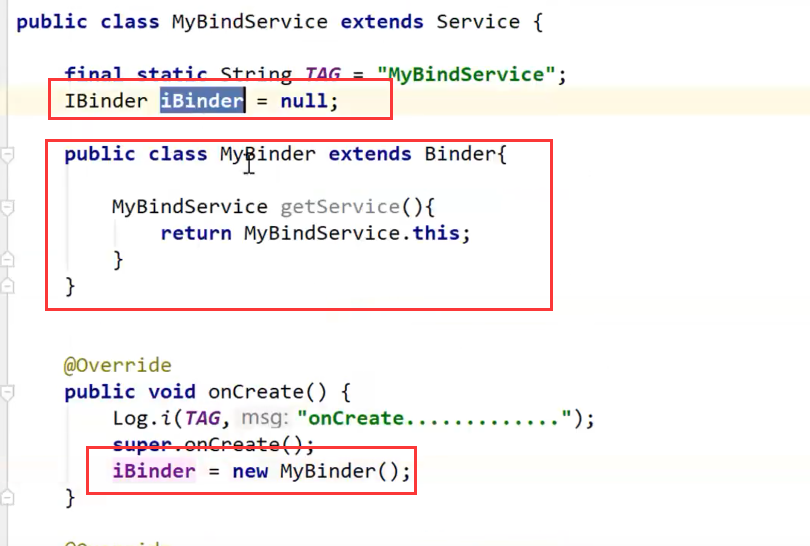Image resolution: width=810 pixels, height=546 pixels.
Task: Collapse the onCreate method fold marker
Action: click(7, 393)
